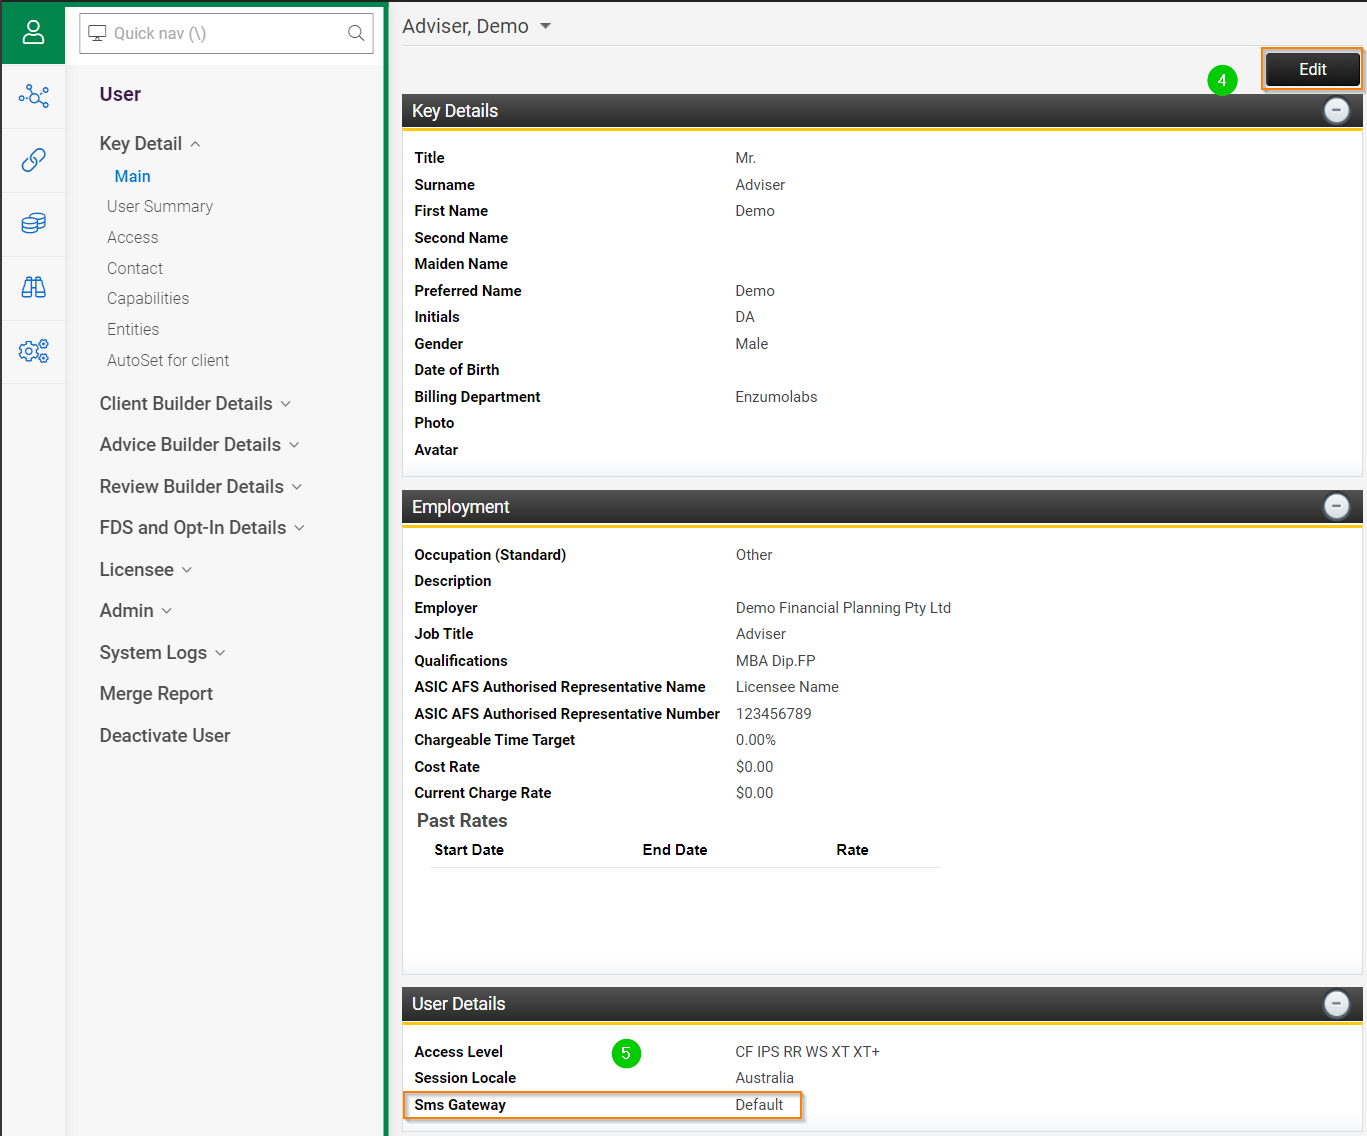Viewport: 1367px width, 1136px height.
Task: Click the magnifier icon in Quick nav
Action: point(356,33)
